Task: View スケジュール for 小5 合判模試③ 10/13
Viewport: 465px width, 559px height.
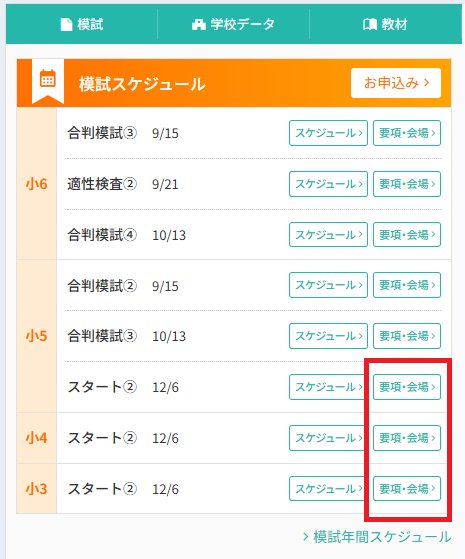Action: [x=328, y=336]
